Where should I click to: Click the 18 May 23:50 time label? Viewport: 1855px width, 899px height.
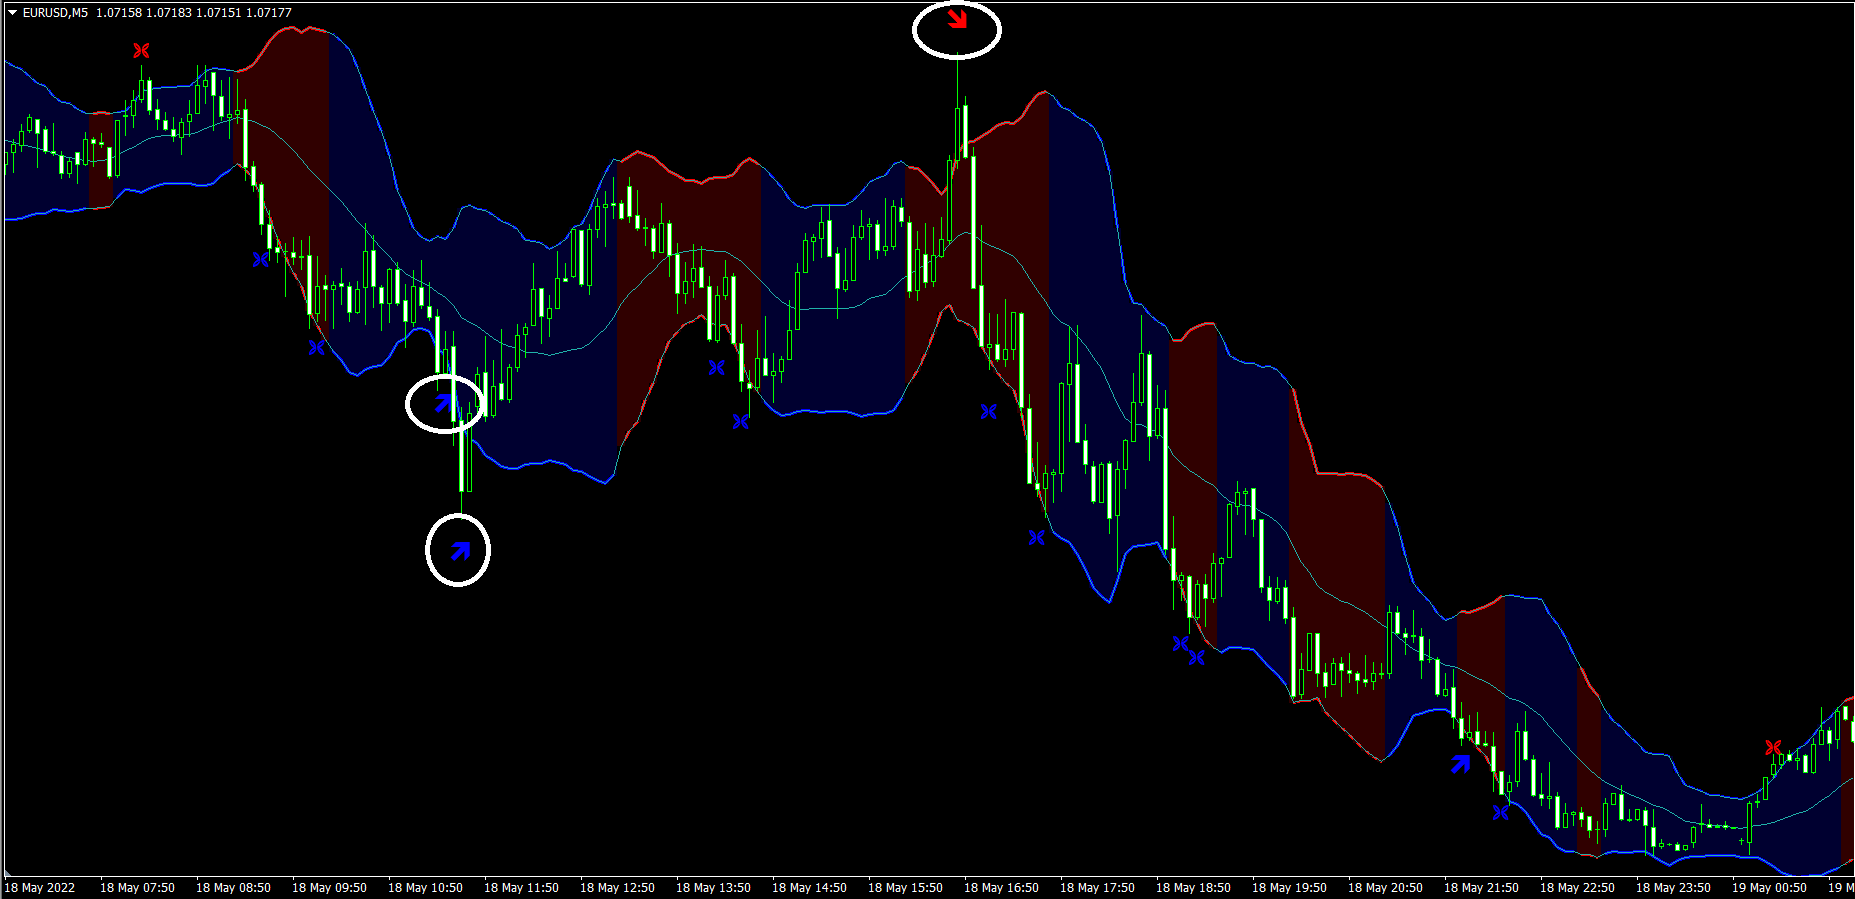coord(1673,888)
